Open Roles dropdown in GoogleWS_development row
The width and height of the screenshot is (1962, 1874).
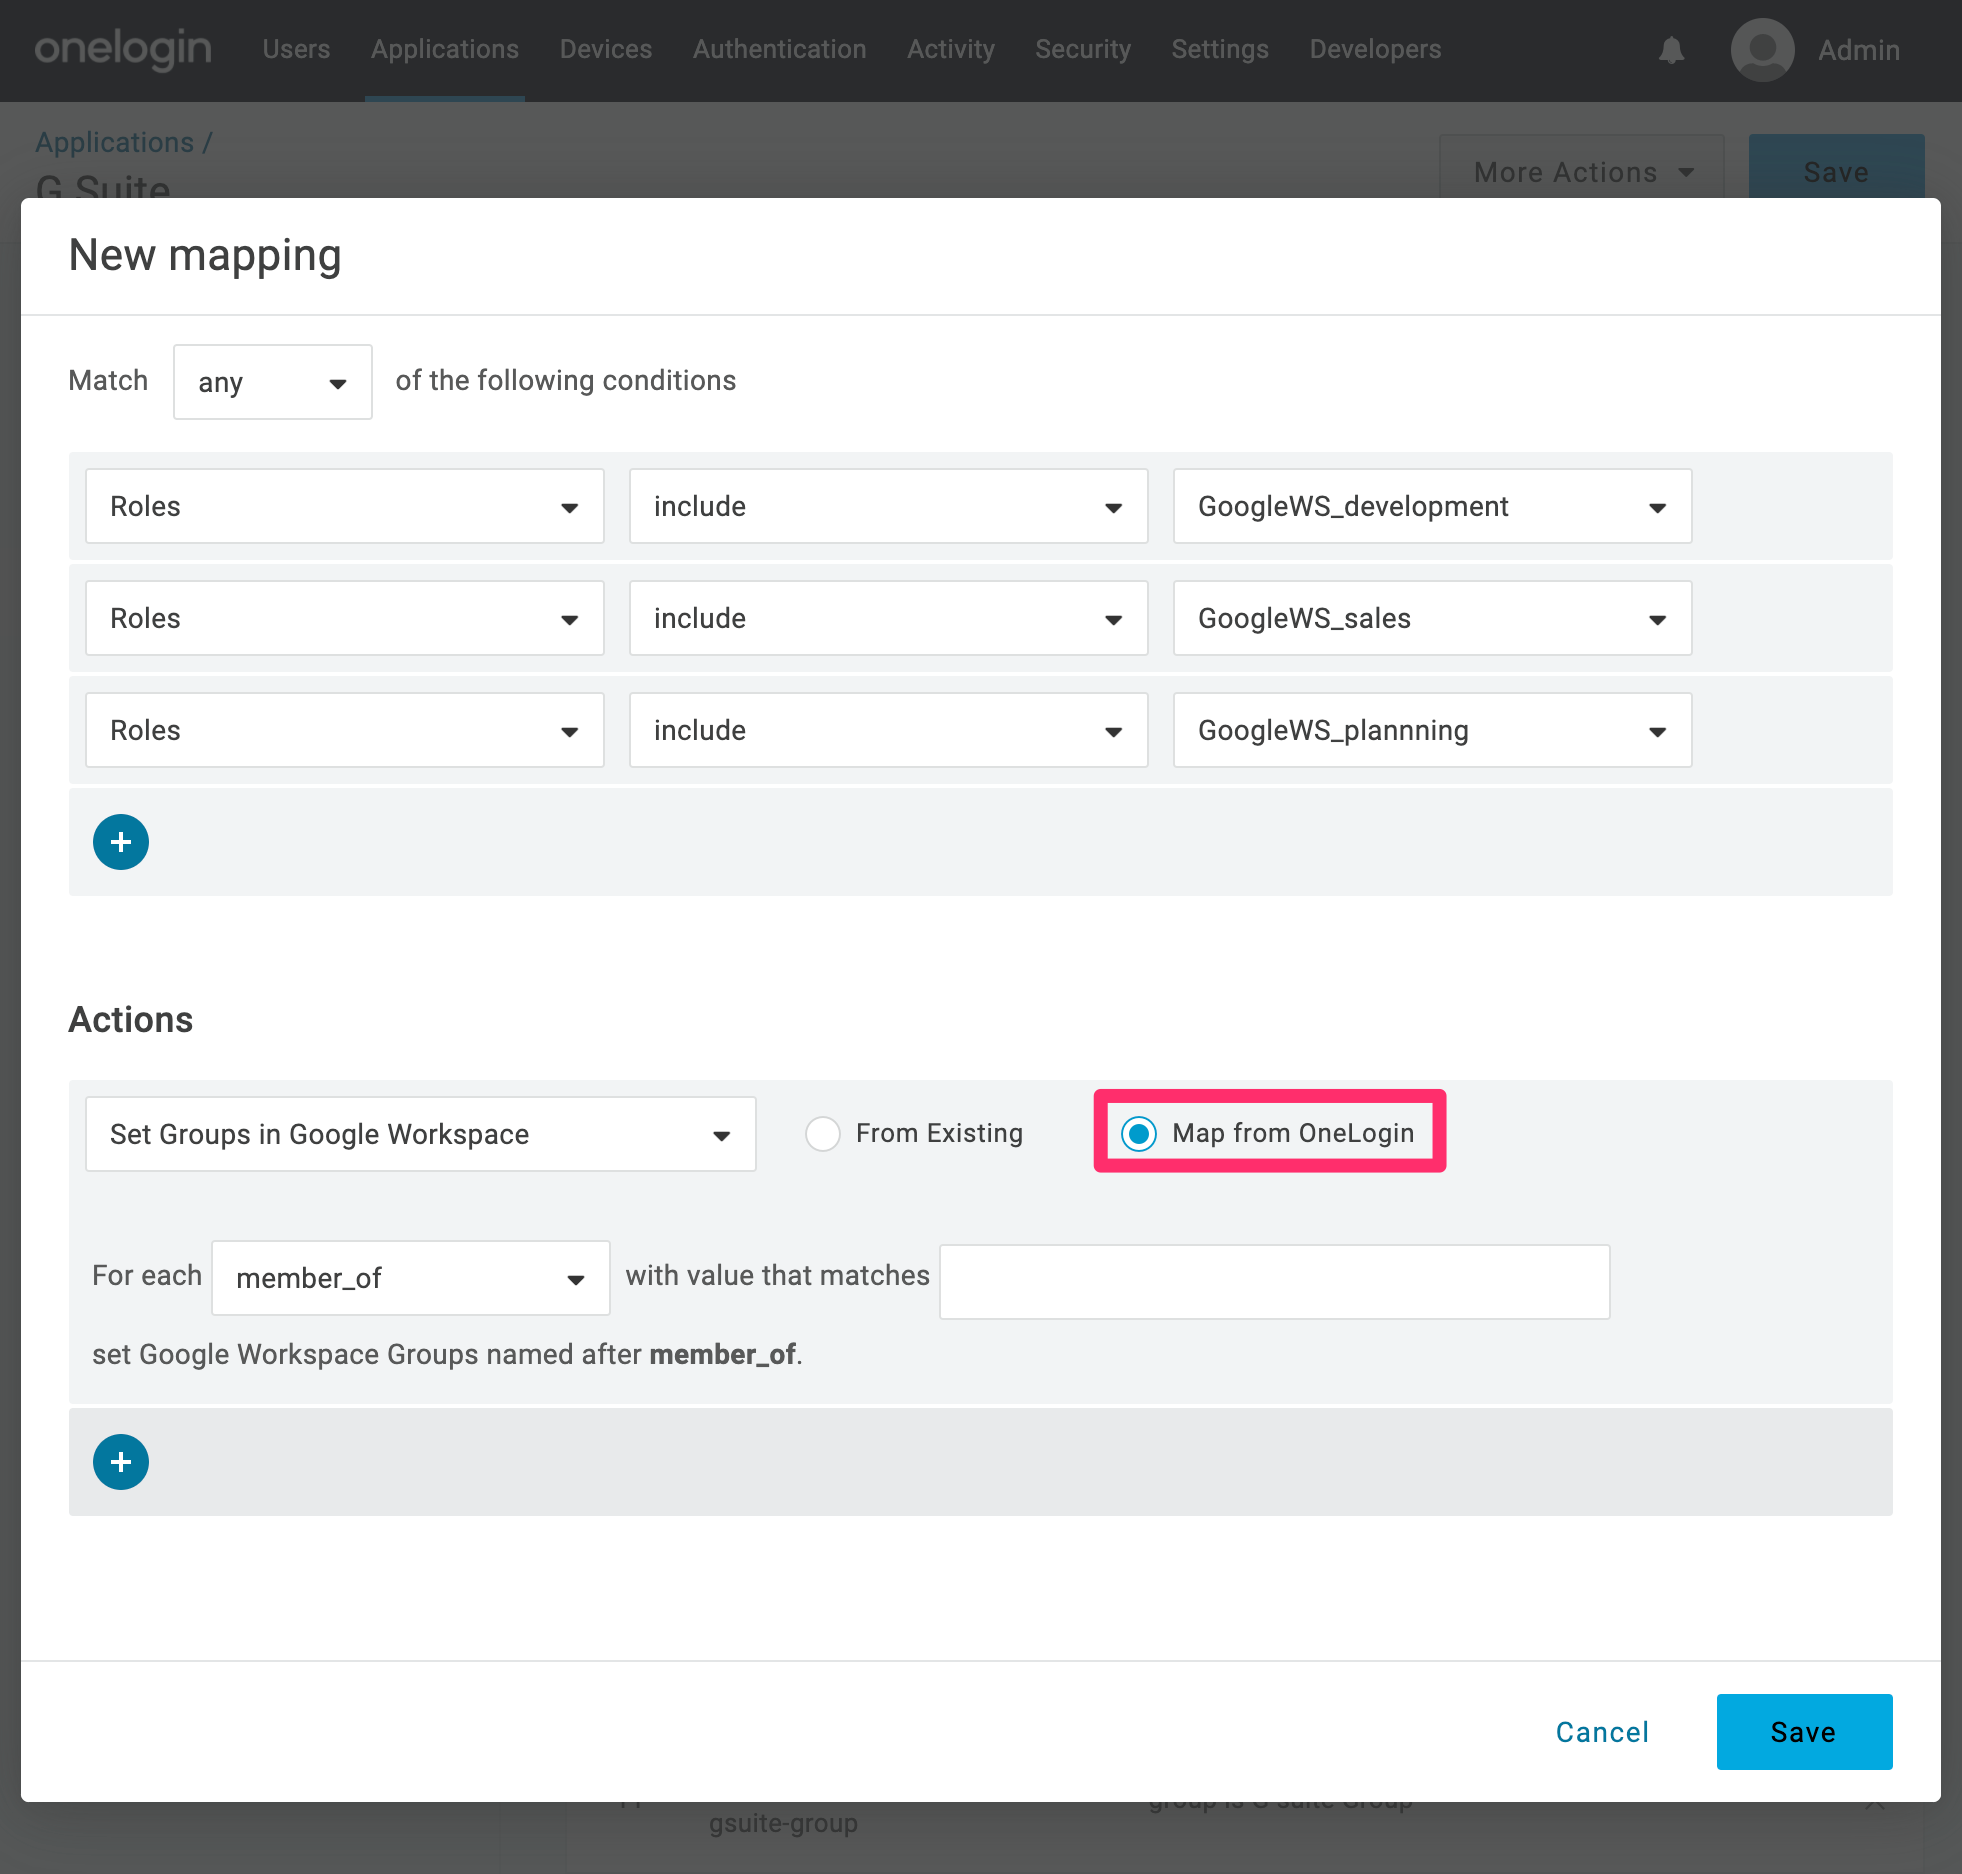(x=345, y=506)
